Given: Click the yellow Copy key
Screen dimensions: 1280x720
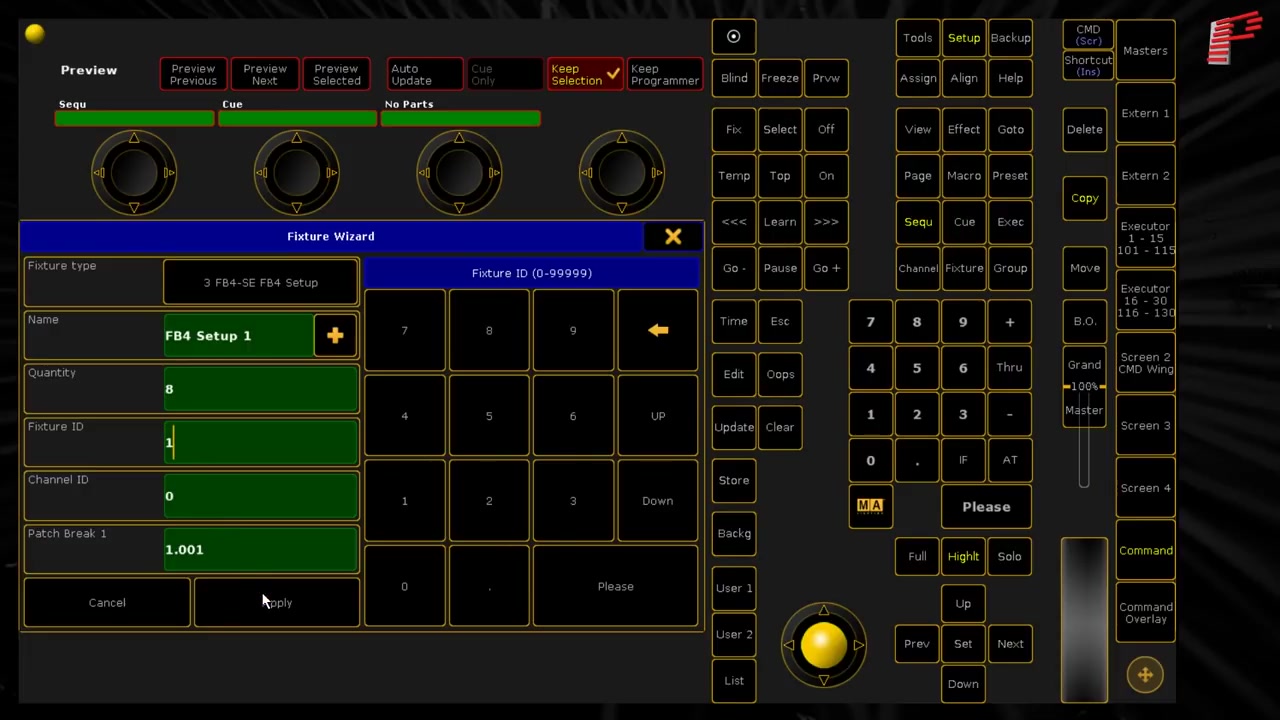Looking at the screenshot, I should point(1084,198).
